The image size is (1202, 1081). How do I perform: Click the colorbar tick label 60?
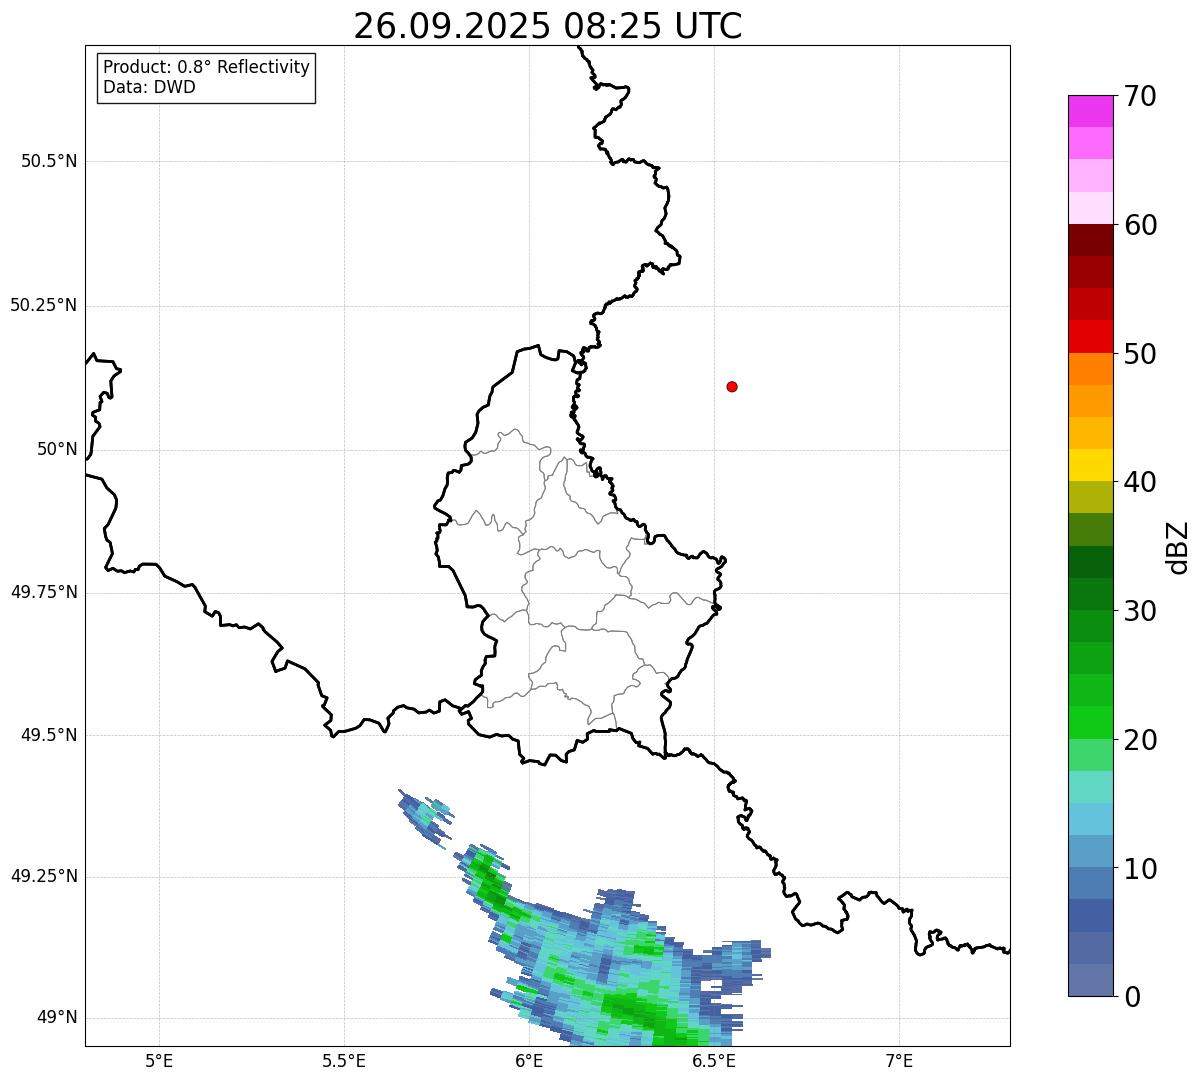1140,225
